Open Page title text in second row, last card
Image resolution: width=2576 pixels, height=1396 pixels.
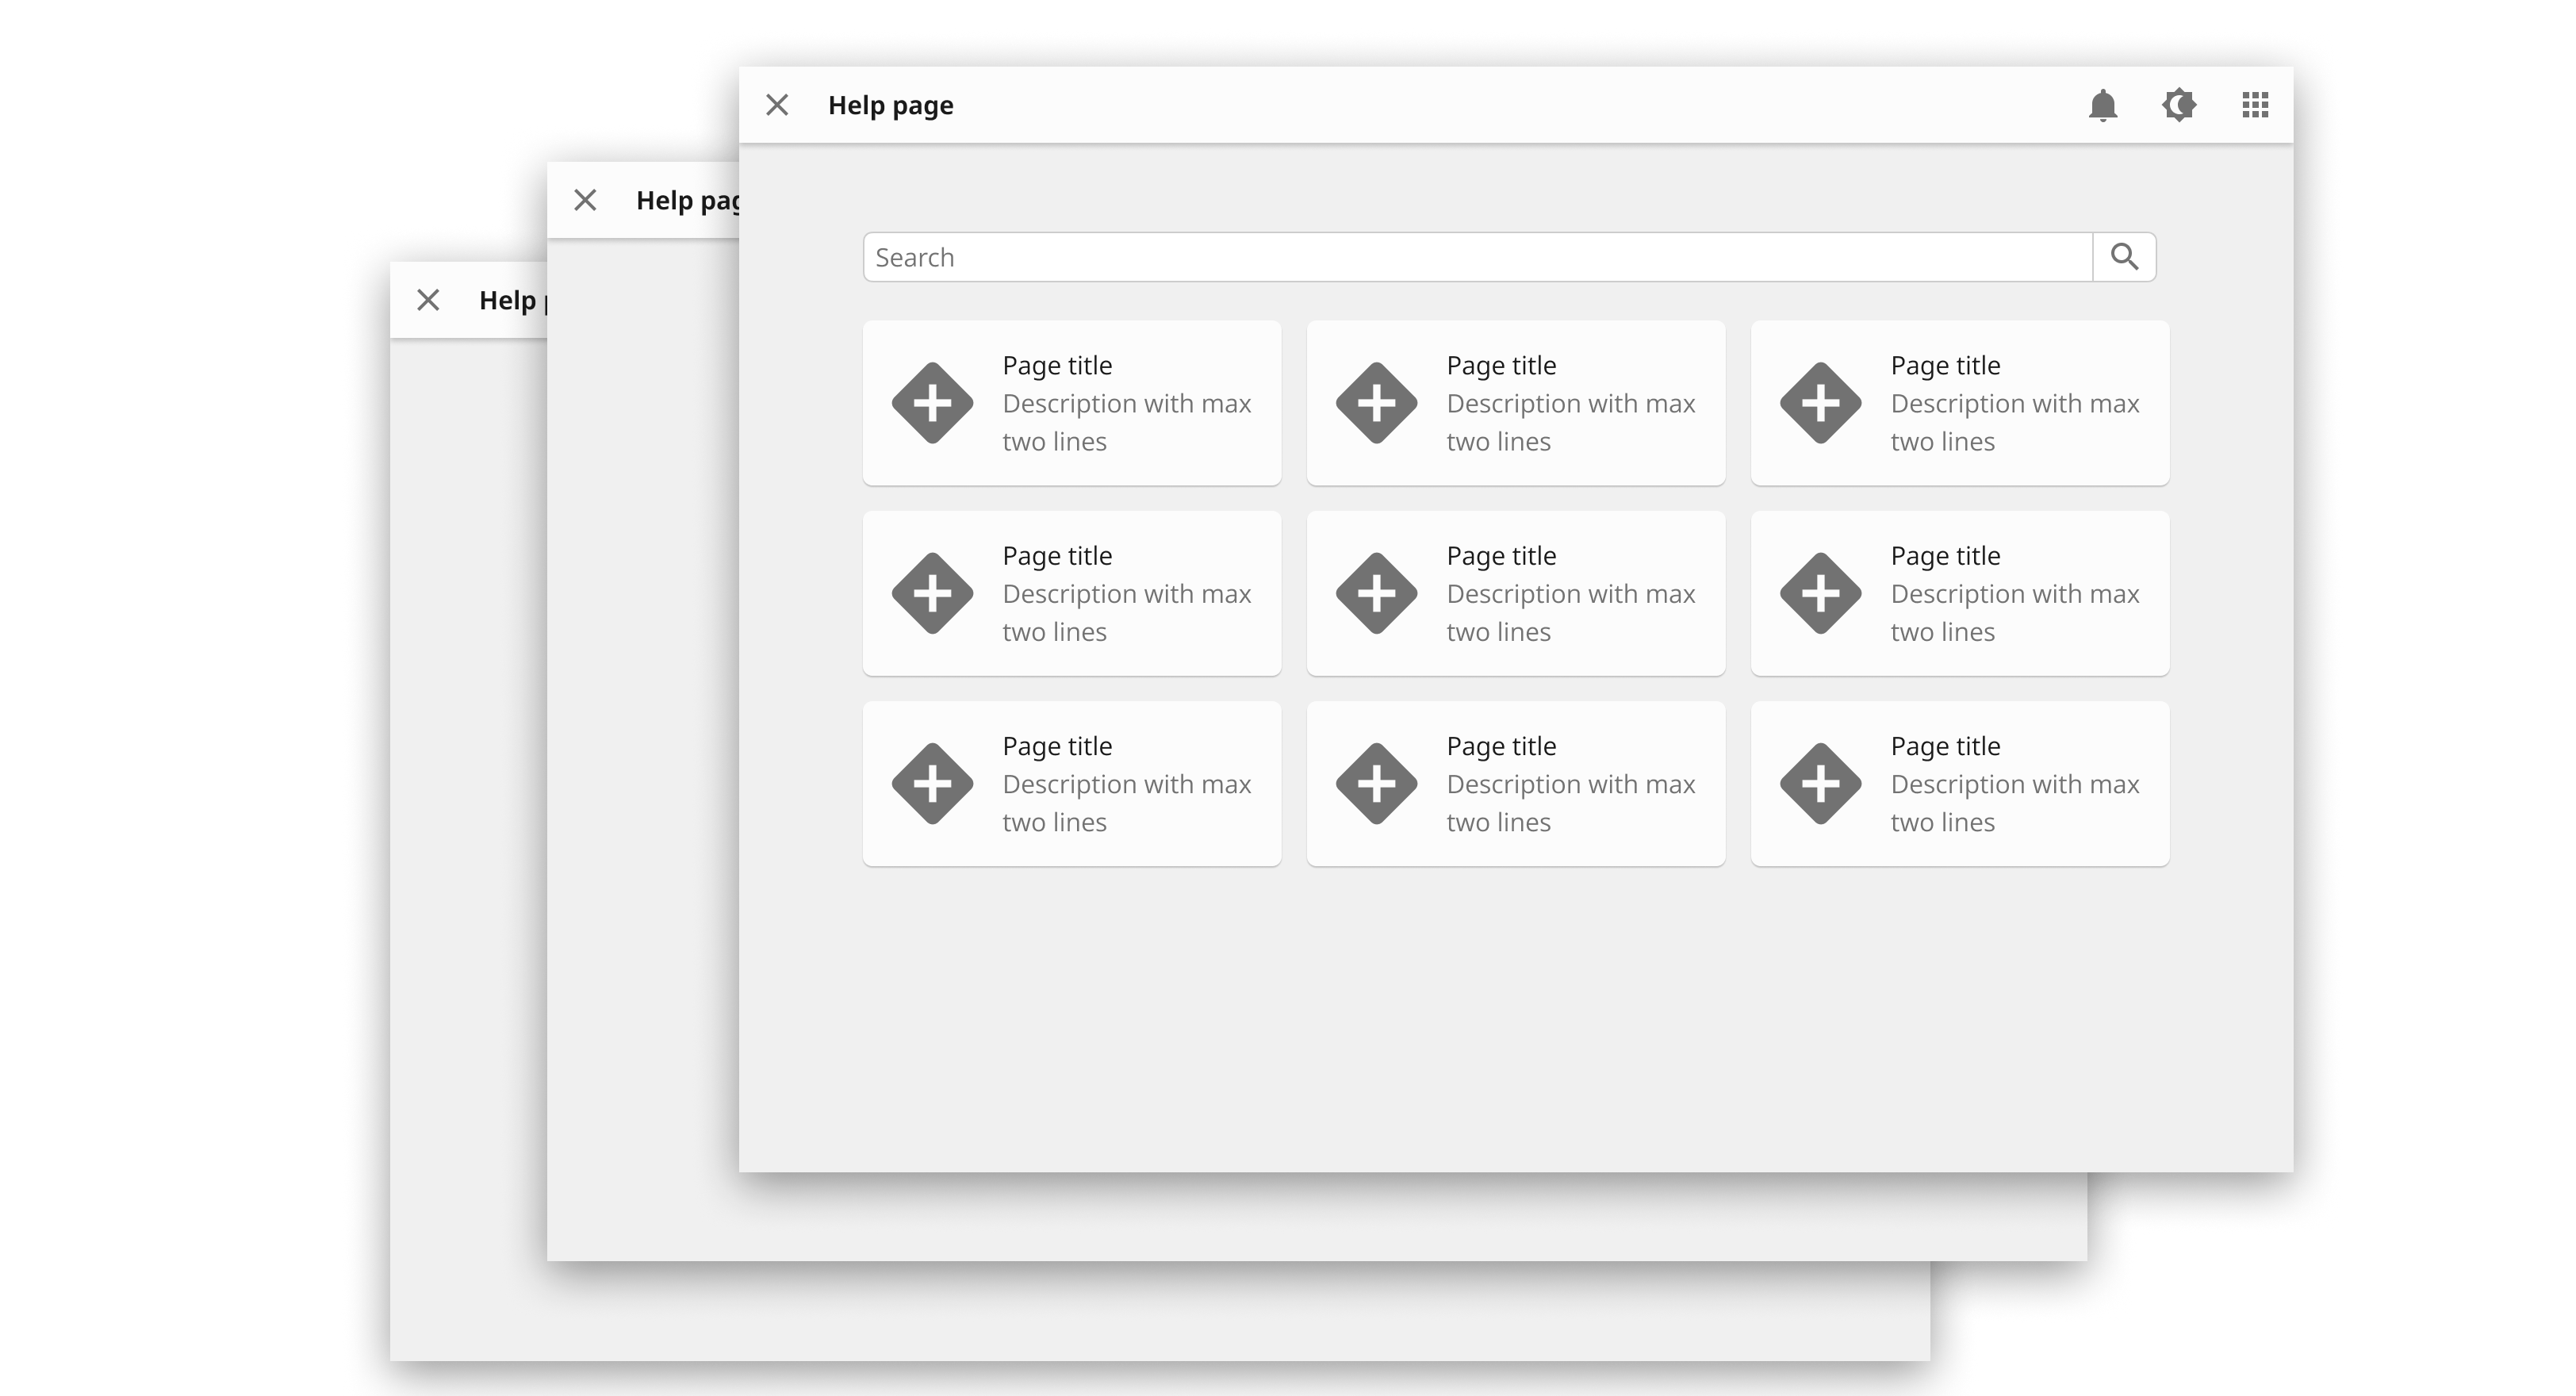pyautogui.click(x=1945, y=556)
